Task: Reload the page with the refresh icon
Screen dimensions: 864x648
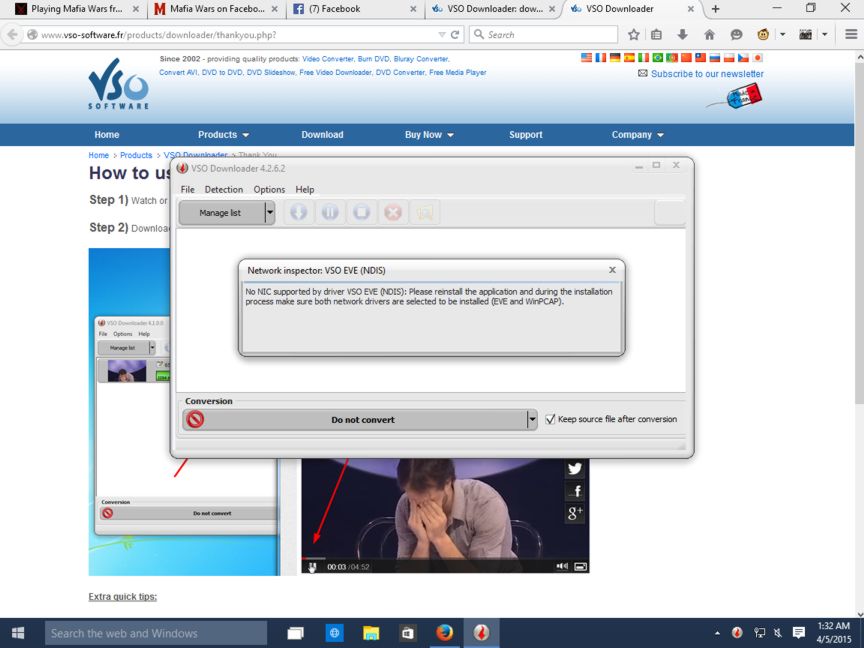Action: pos(455,35)
